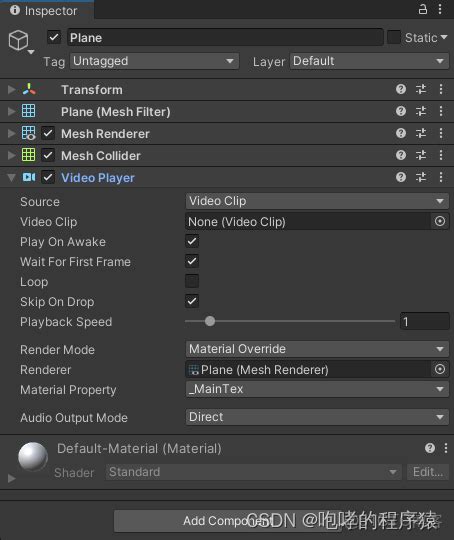Expand the Plane (Mesh Filter) component

click(x=11, y=111)
